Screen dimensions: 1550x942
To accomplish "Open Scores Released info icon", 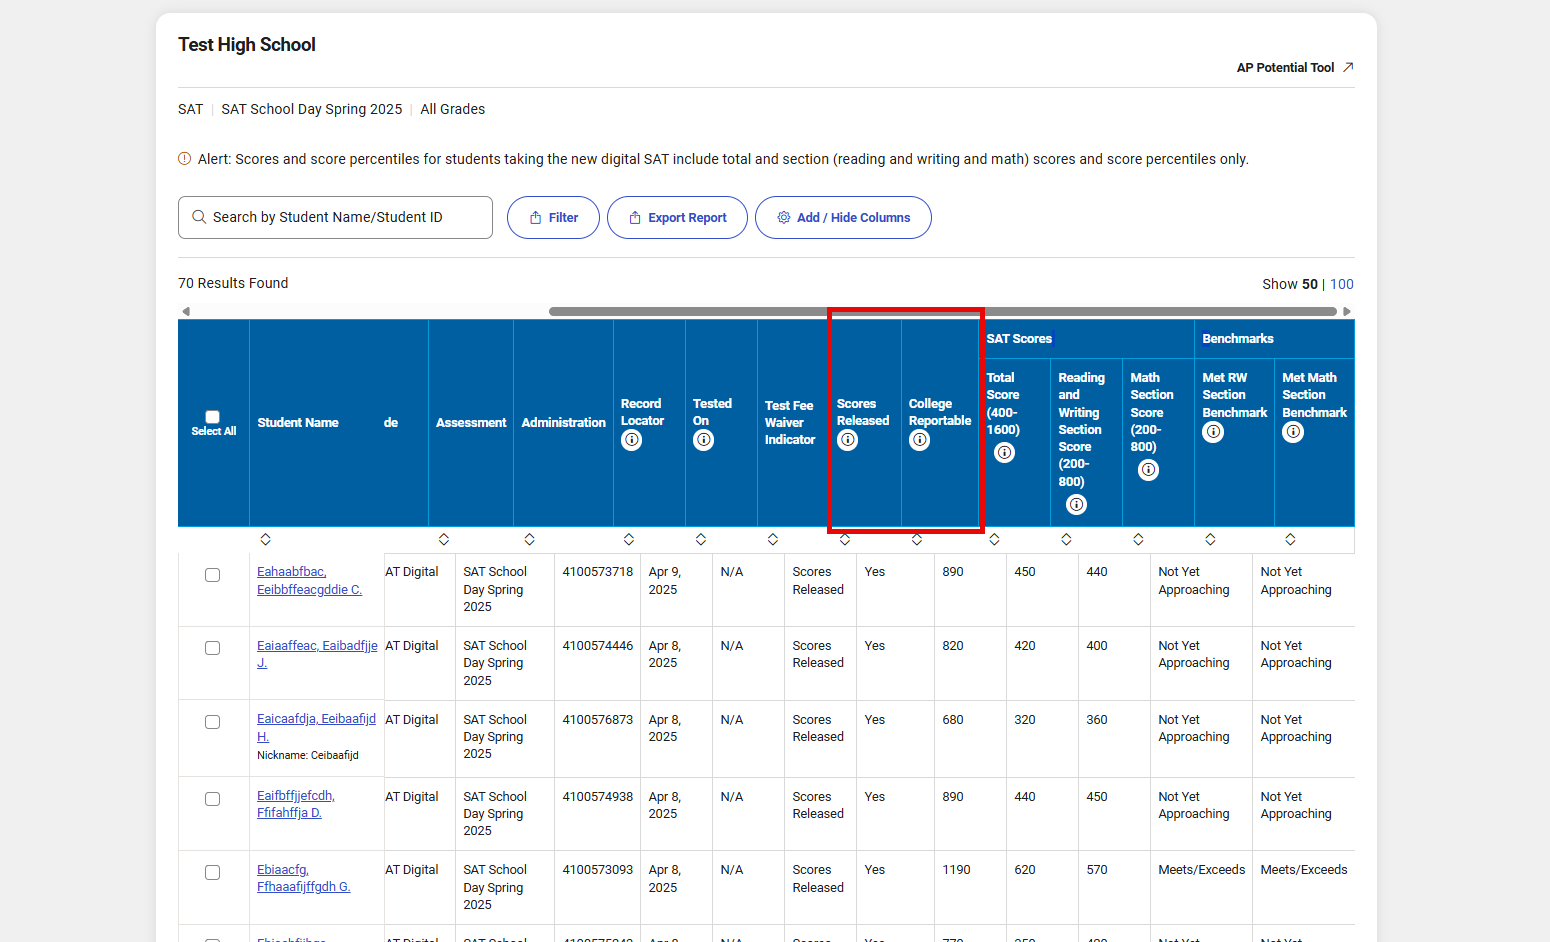I will 847,440.
